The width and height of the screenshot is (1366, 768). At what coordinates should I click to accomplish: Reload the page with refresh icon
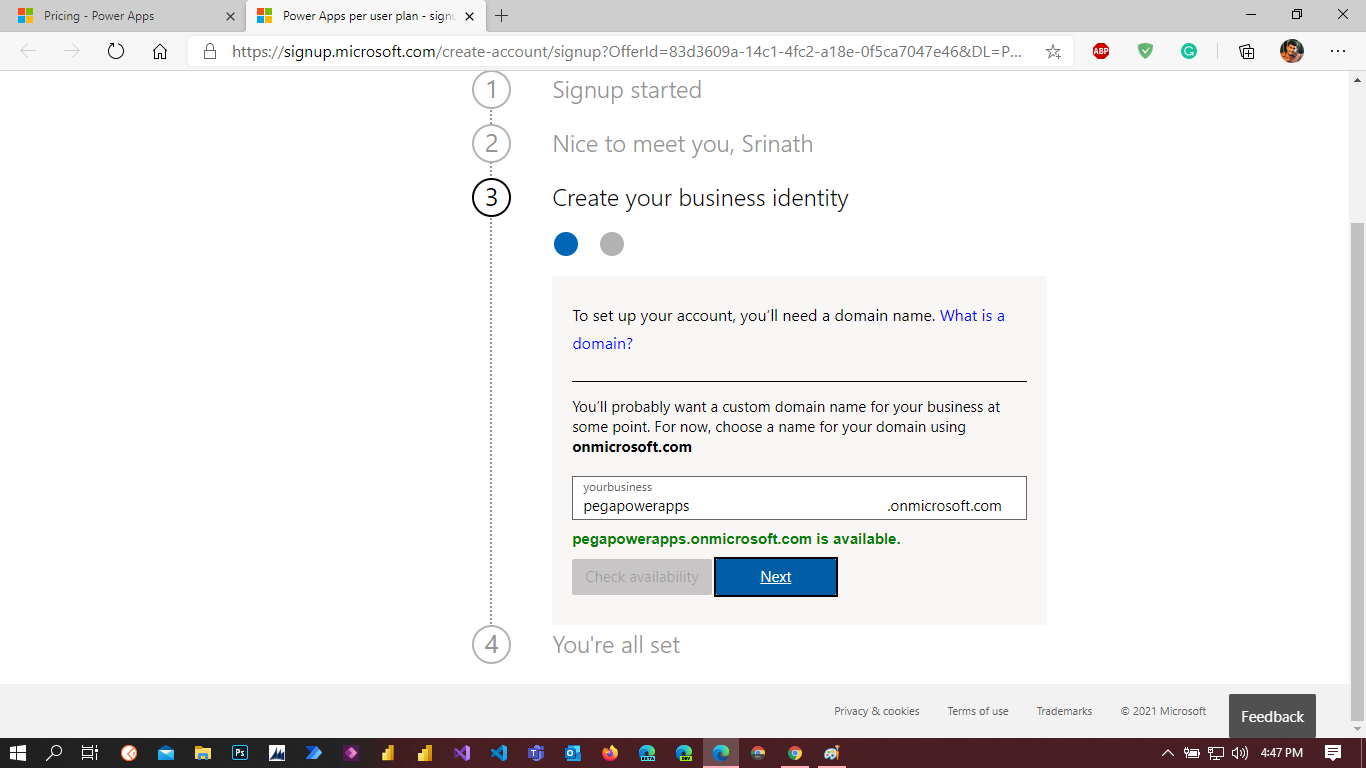(x=115, y=52)
